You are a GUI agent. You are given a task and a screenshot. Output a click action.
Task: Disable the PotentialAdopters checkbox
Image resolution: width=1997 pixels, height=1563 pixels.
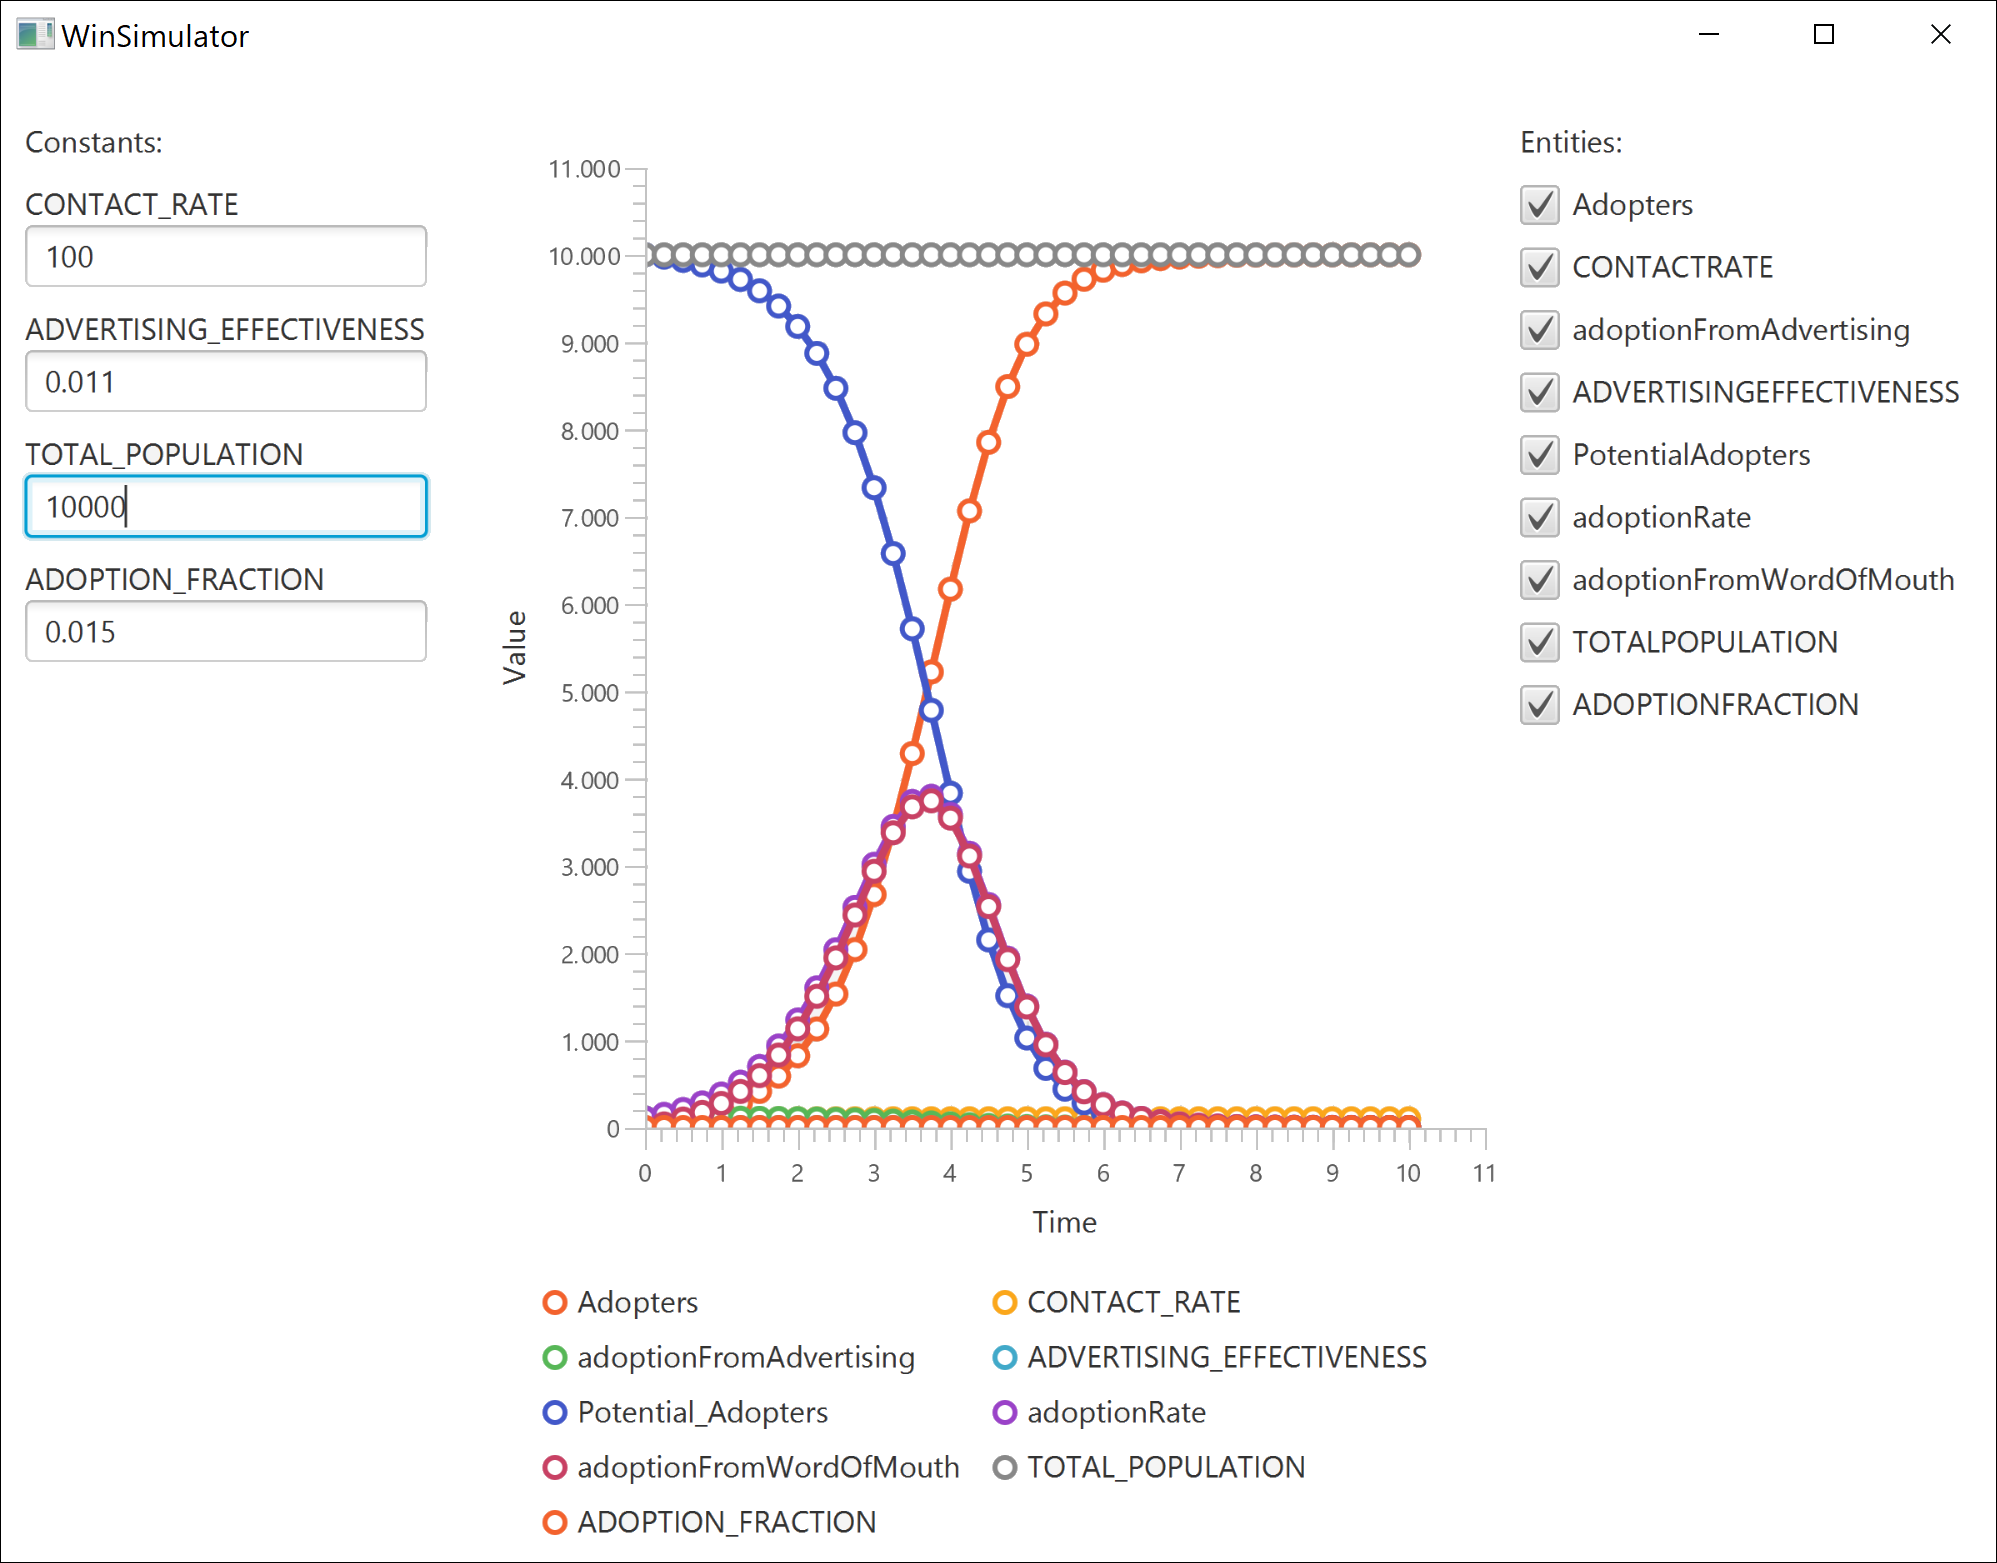coord(1539,455)
